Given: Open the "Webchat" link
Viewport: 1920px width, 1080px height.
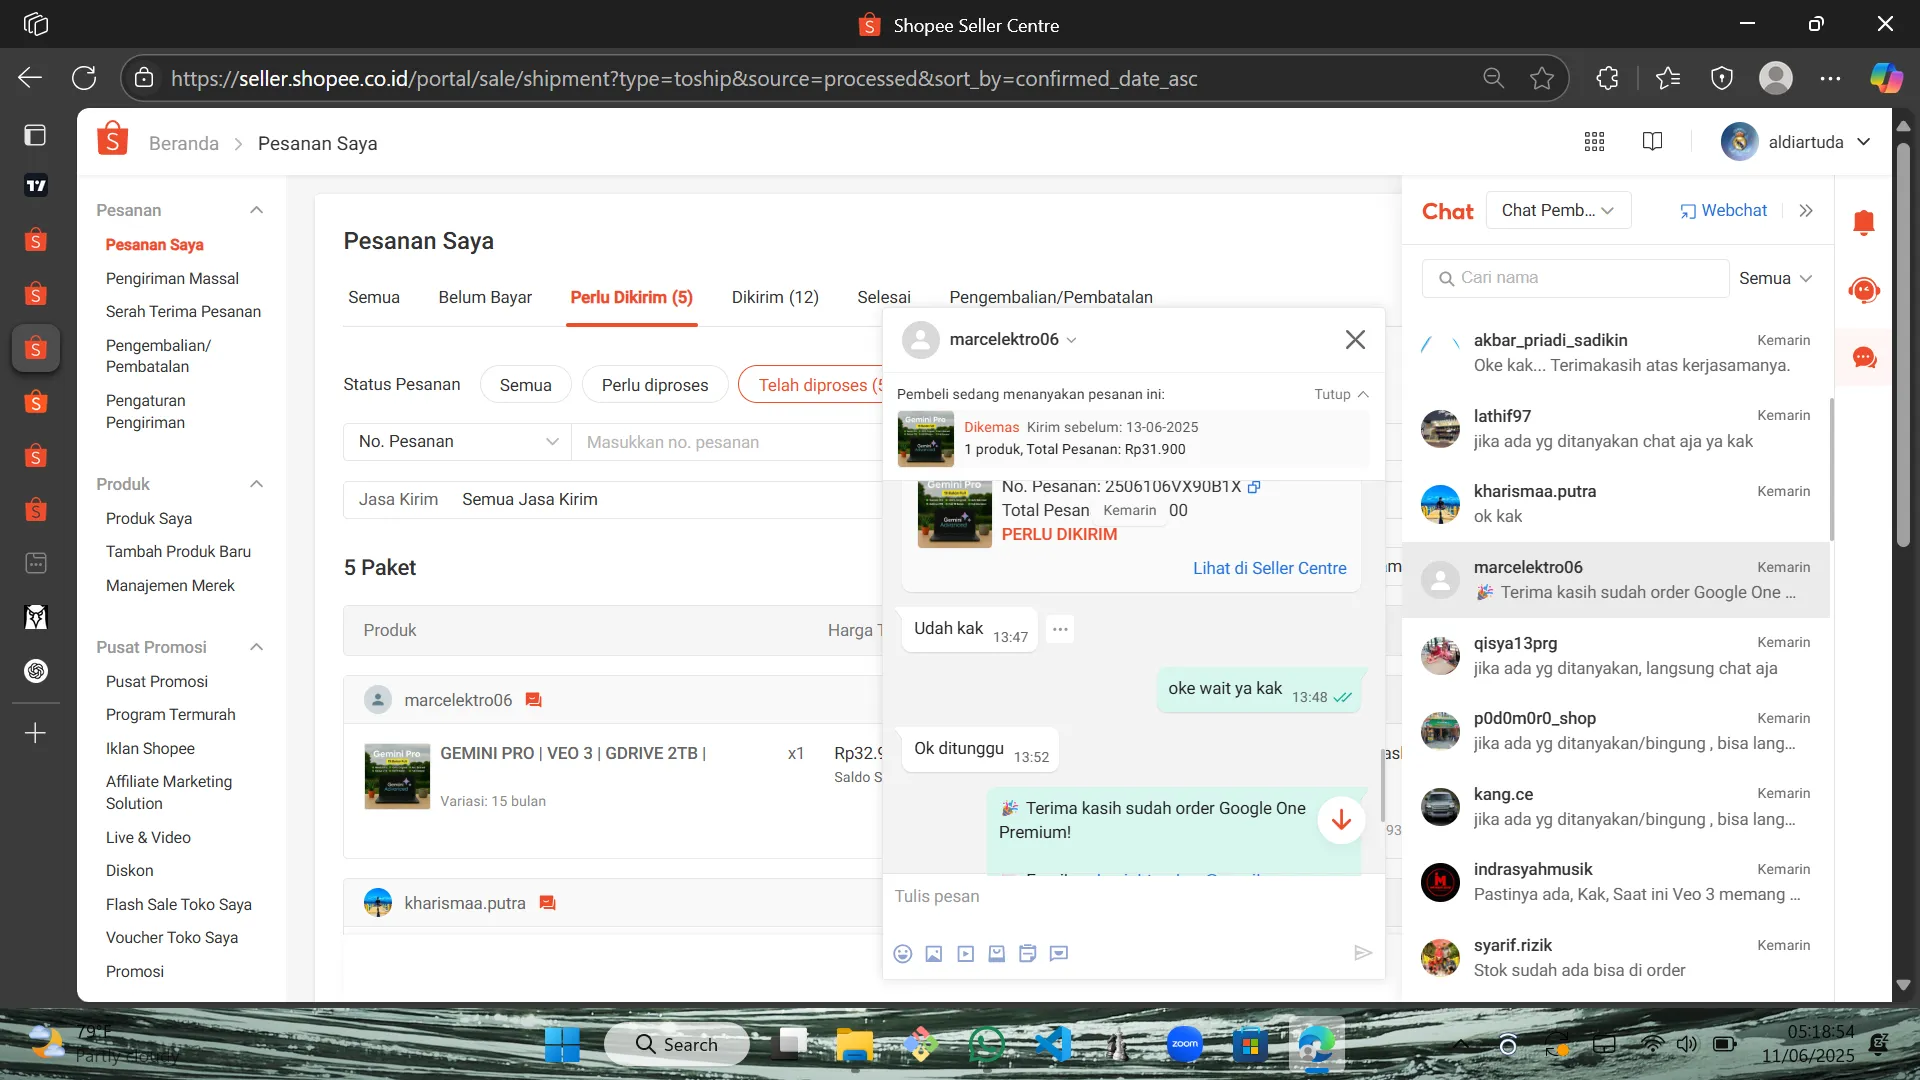Looking at the screenshot, I should (1724, 210).
